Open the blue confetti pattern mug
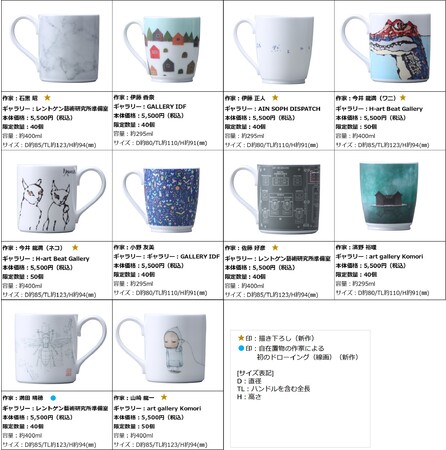 (x=162, y=200)
